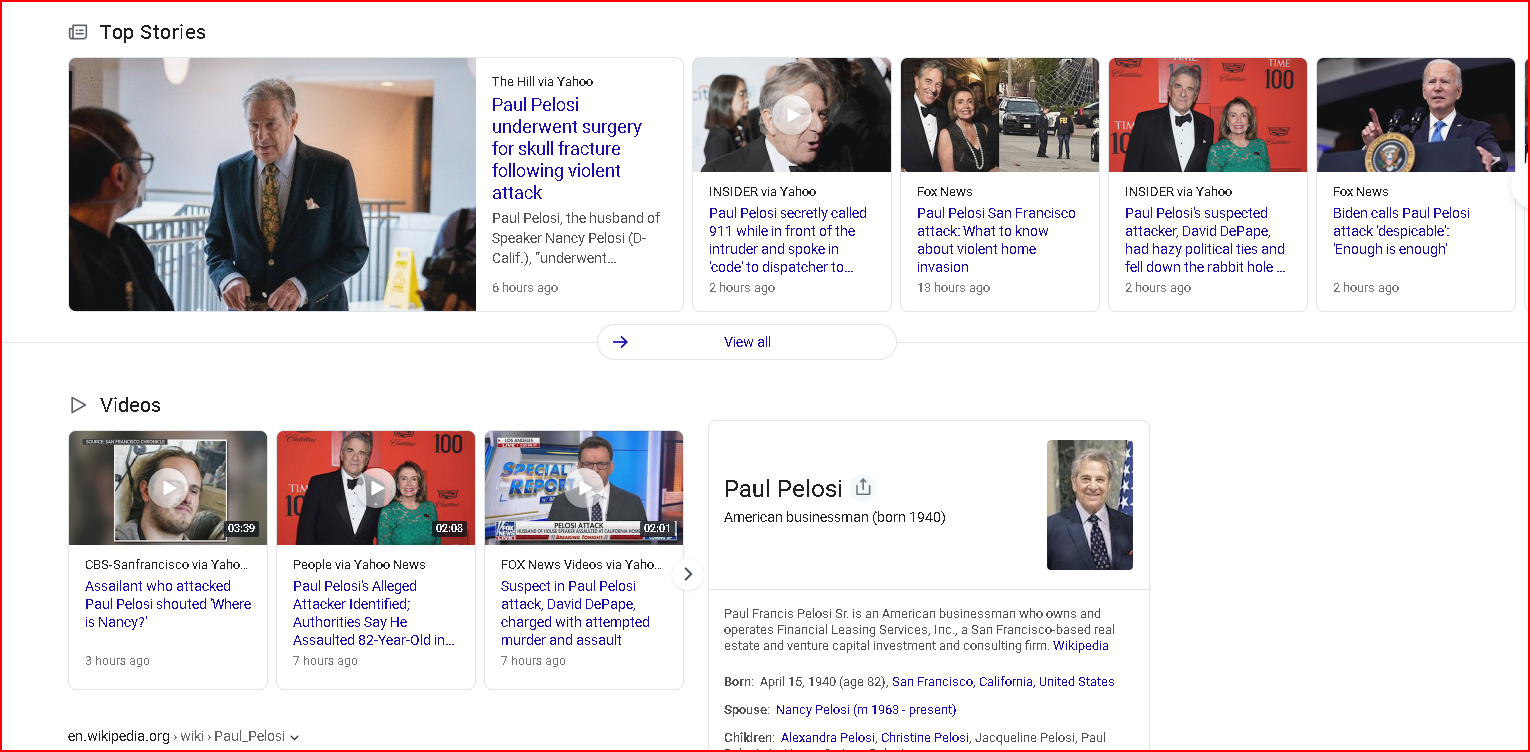The width and height of the screenshot is (1530, 752).
Task: Click the Top Stories newspaper icon
Action: pos(78,32)
